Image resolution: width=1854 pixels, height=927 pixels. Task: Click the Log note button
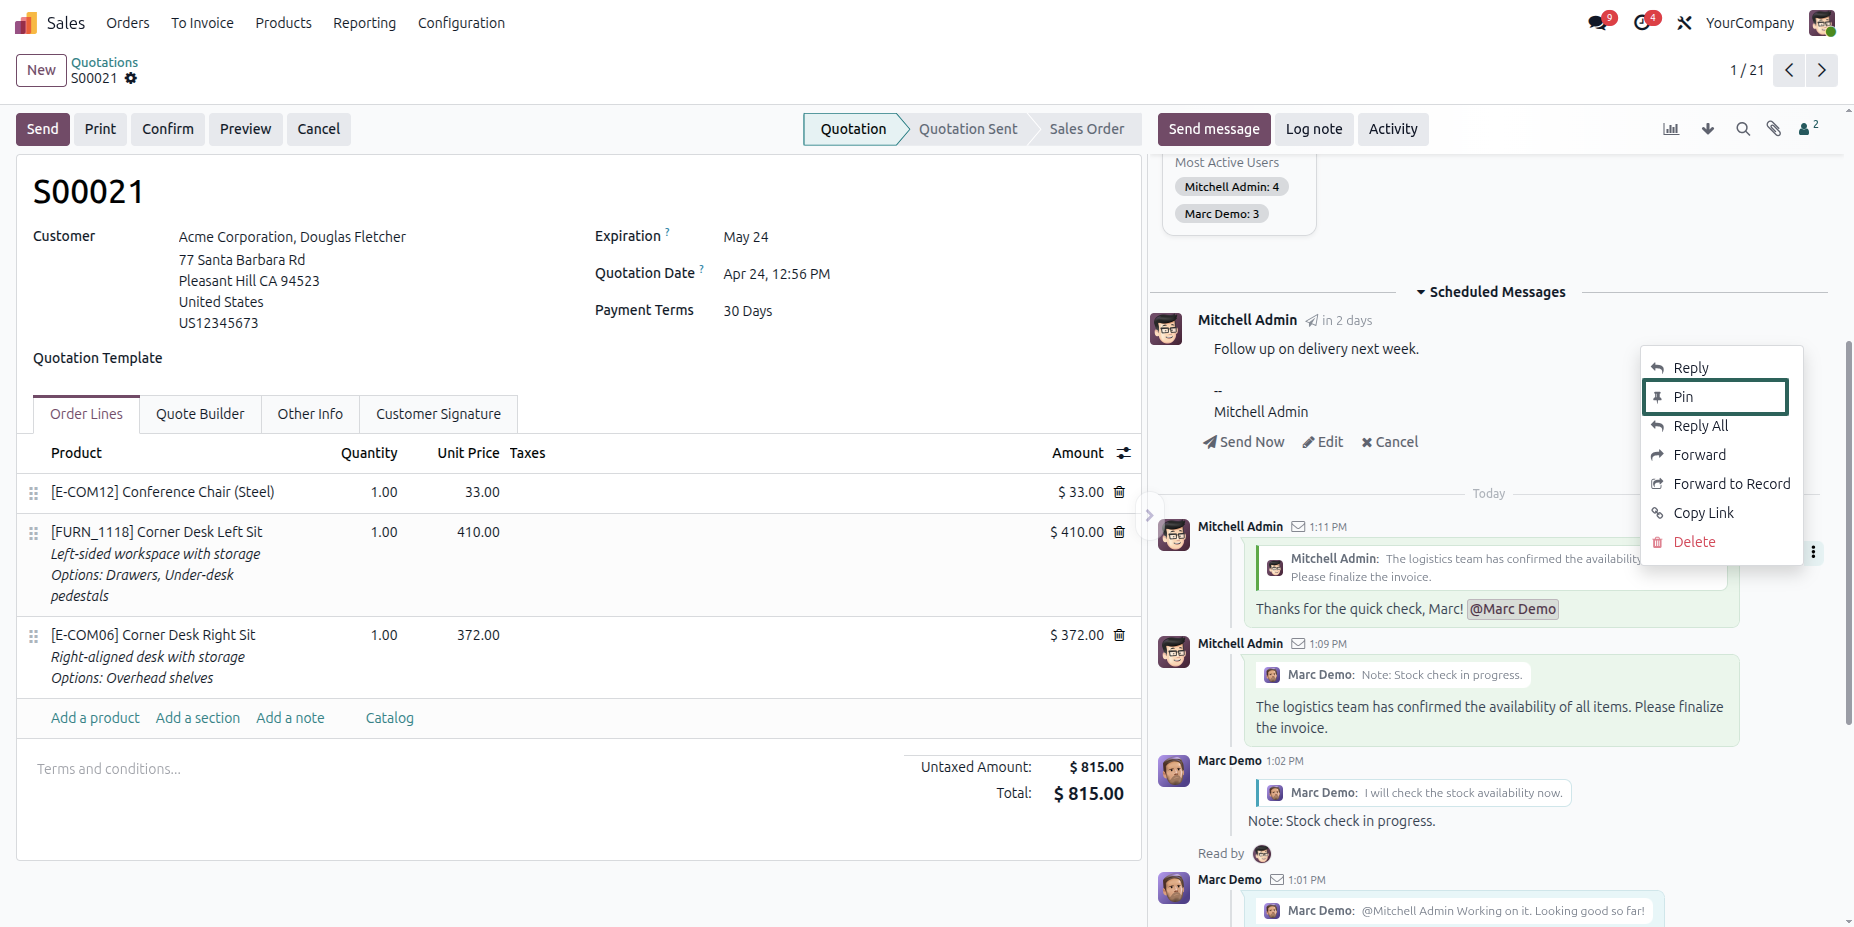[1314, 129]
